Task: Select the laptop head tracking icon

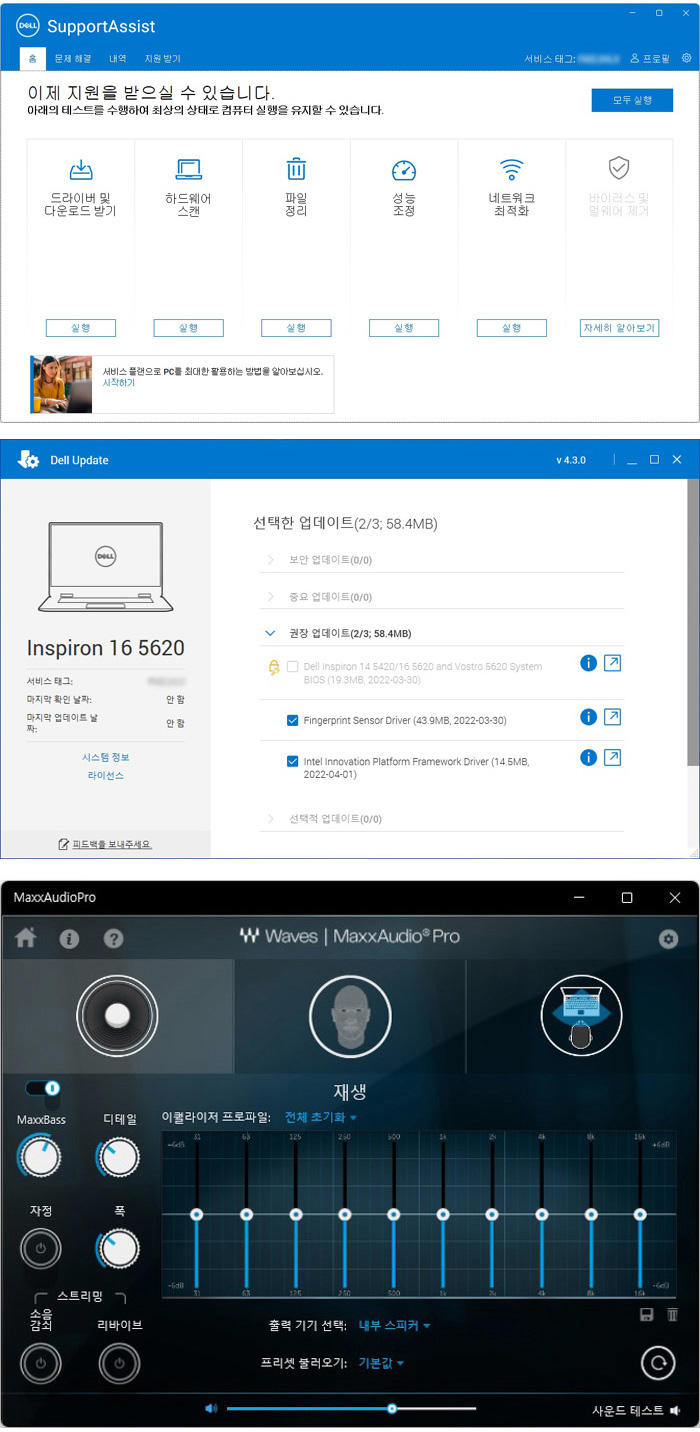Action: 581,1015
